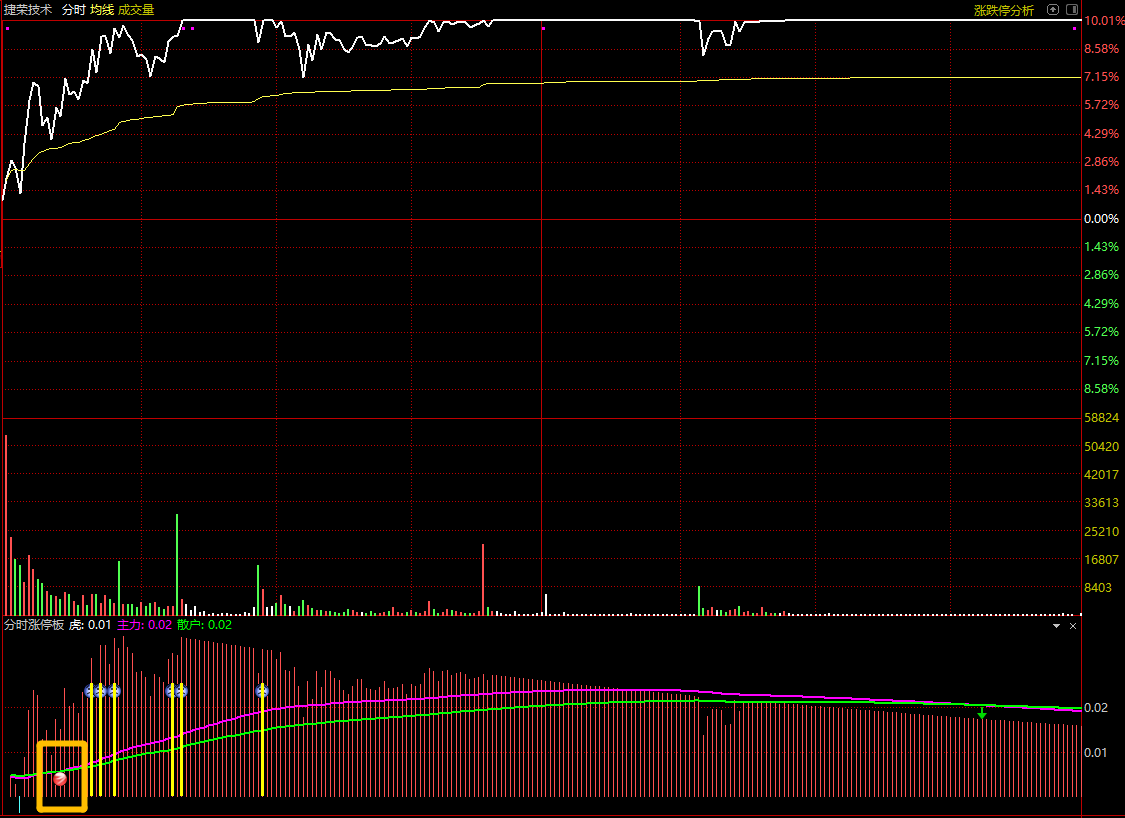The height and width of the screenshot is (818, 1125).
Task: Switch to the 分时 tab label
Action: (x=73, y=10)
